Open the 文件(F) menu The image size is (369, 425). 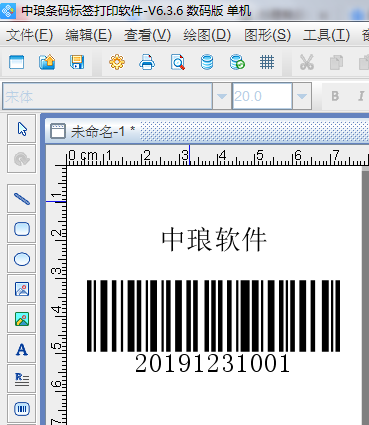29,35
